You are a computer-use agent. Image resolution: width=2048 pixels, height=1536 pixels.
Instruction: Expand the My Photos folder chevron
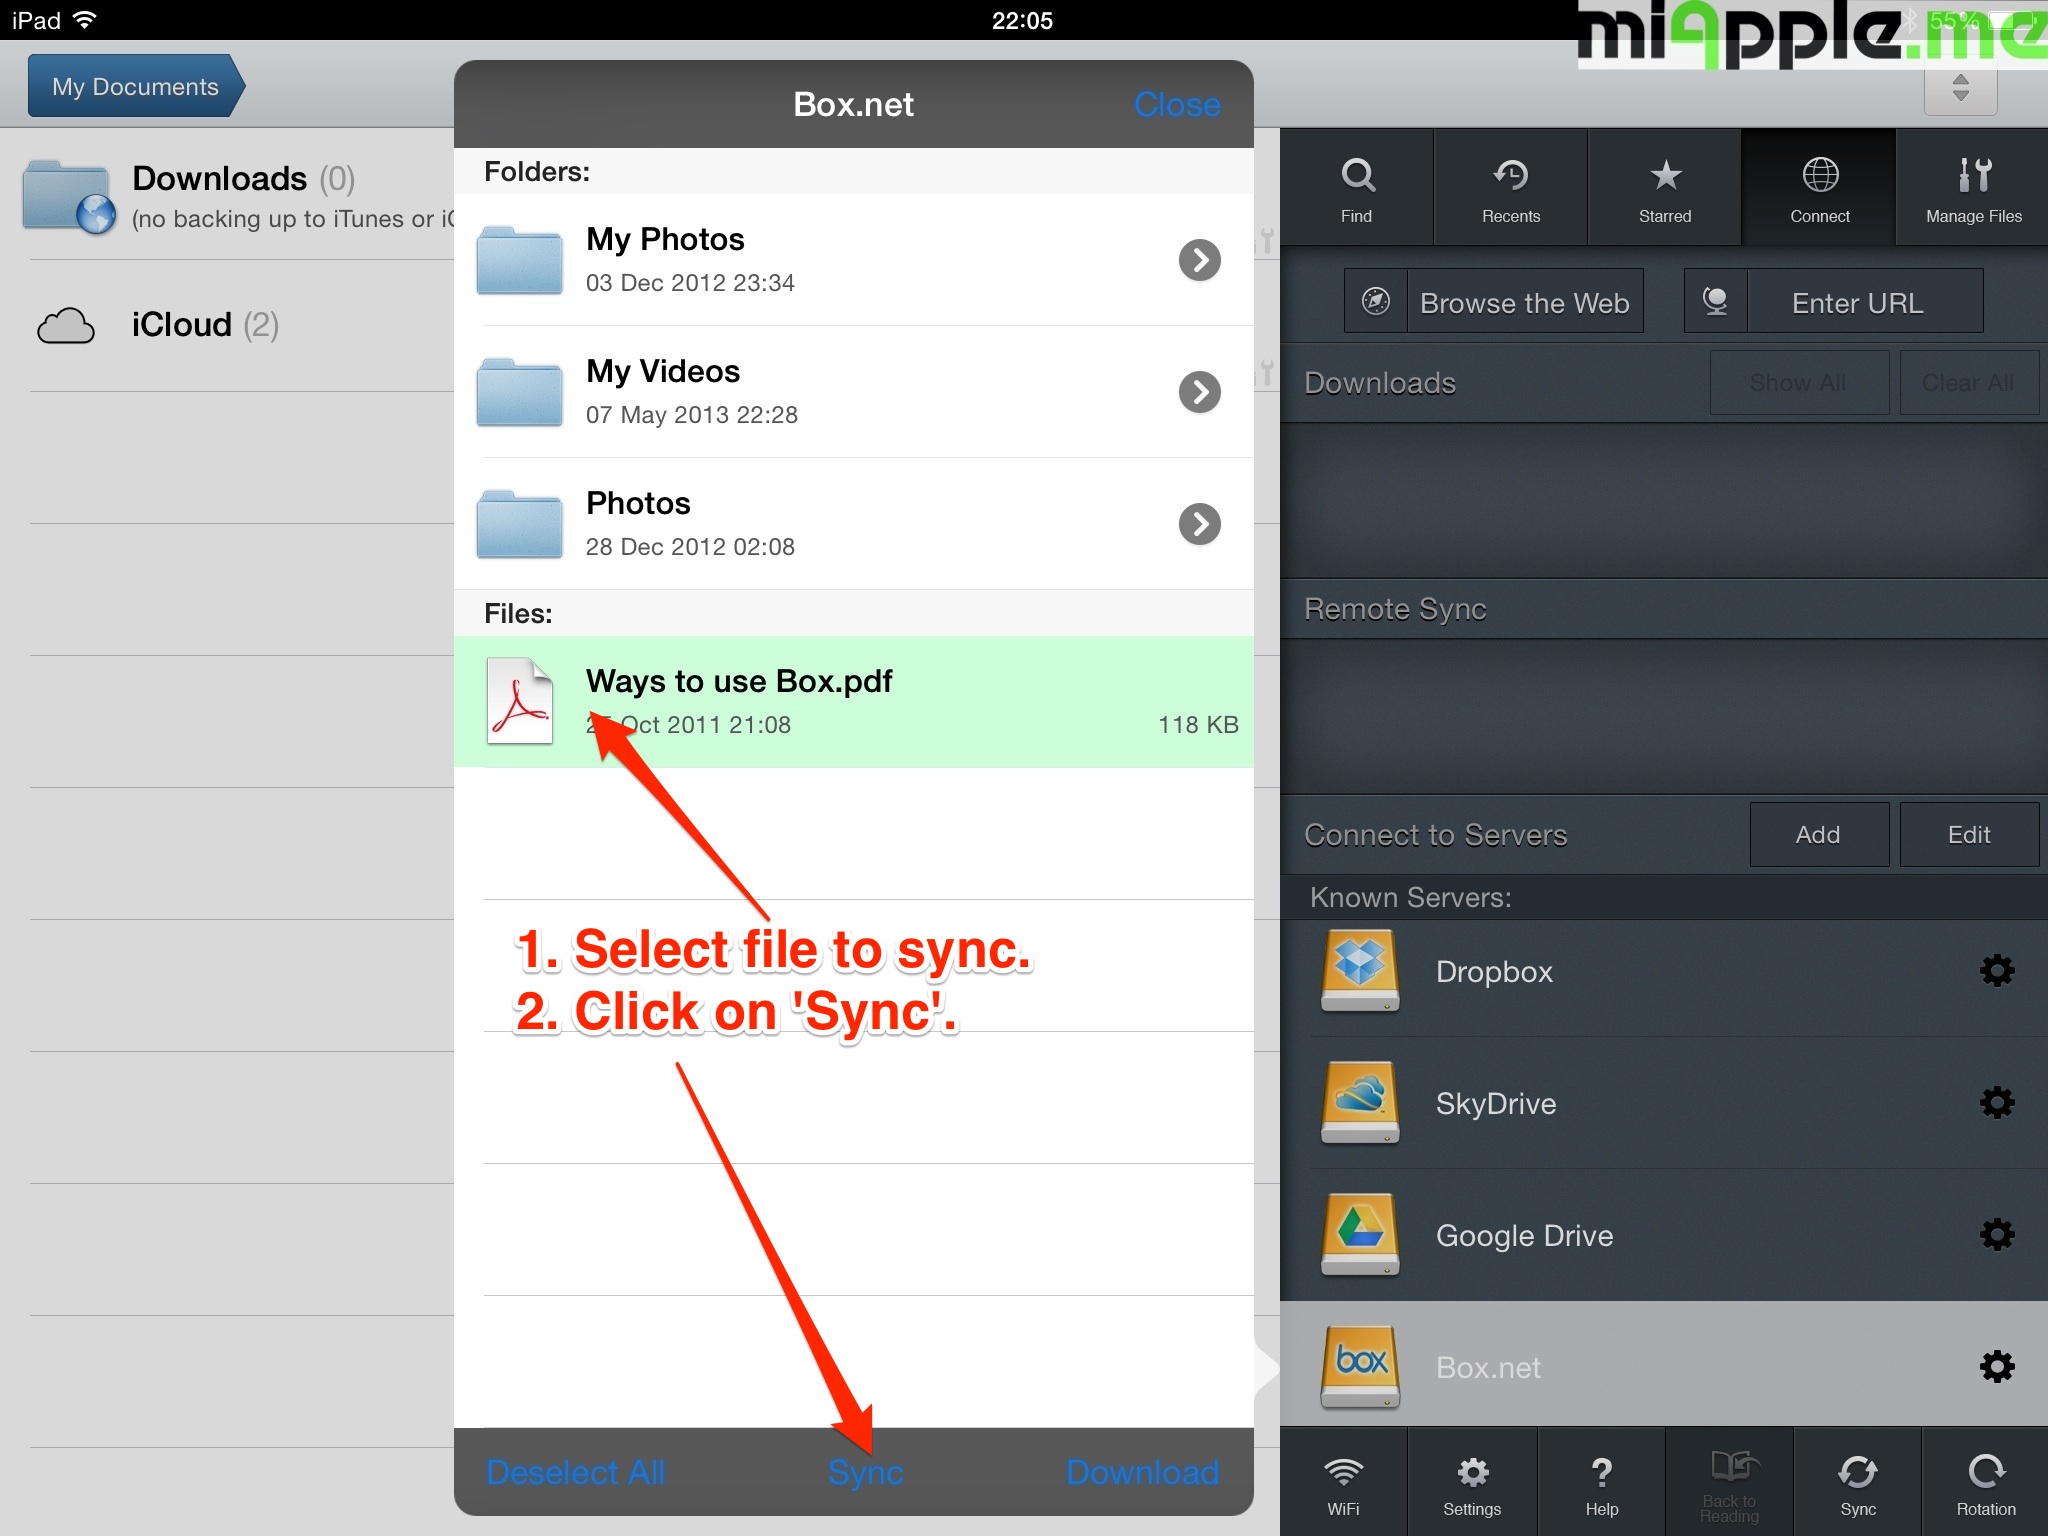tap(1199, 260)
